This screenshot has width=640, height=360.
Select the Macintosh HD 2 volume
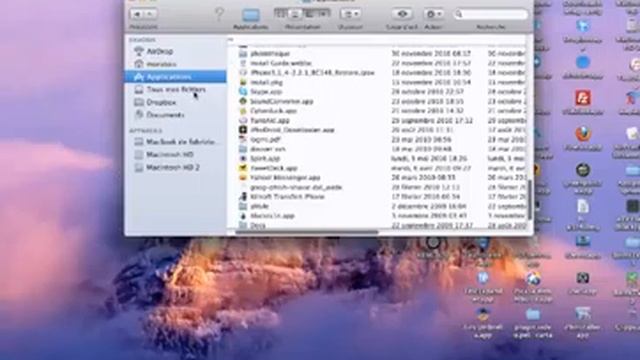172,167
